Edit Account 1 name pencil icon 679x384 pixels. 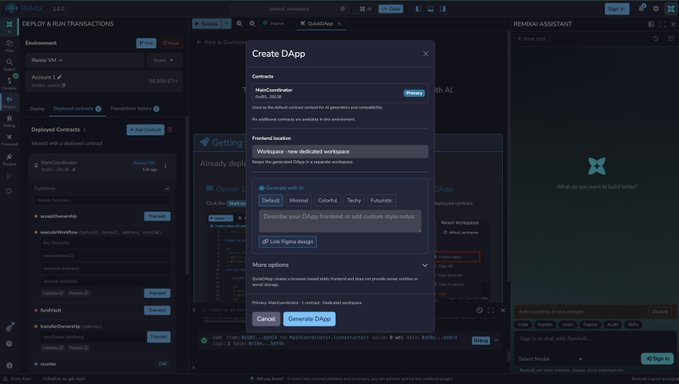coord(59,77)
